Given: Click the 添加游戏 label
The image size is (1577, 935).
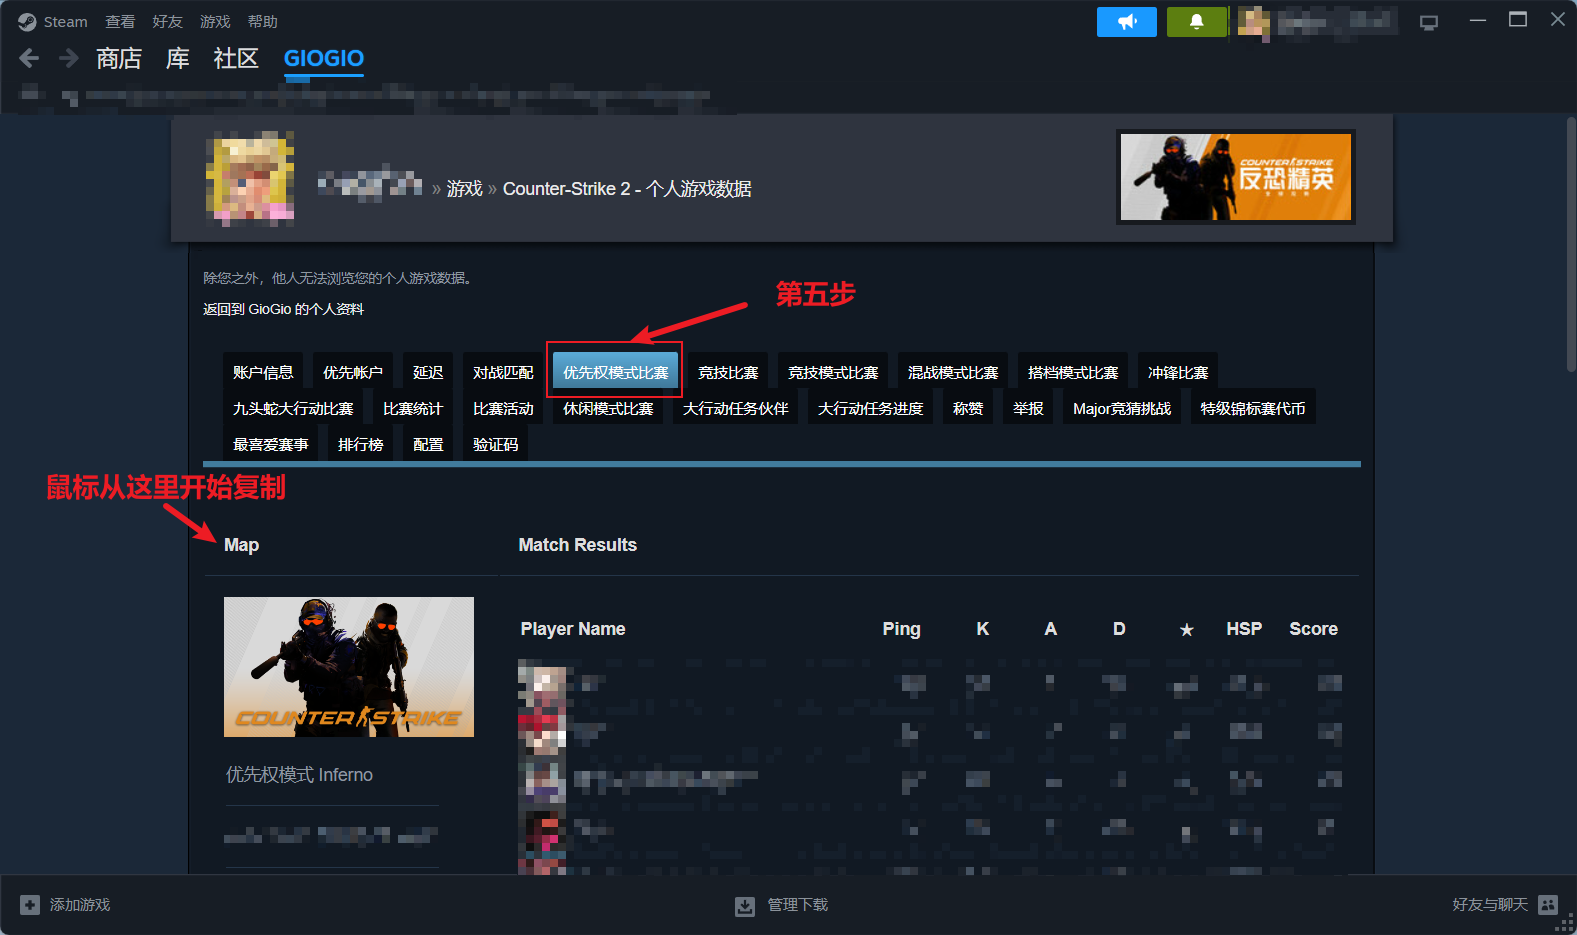Looking at the screenshot, I should [x=80, y=905].
